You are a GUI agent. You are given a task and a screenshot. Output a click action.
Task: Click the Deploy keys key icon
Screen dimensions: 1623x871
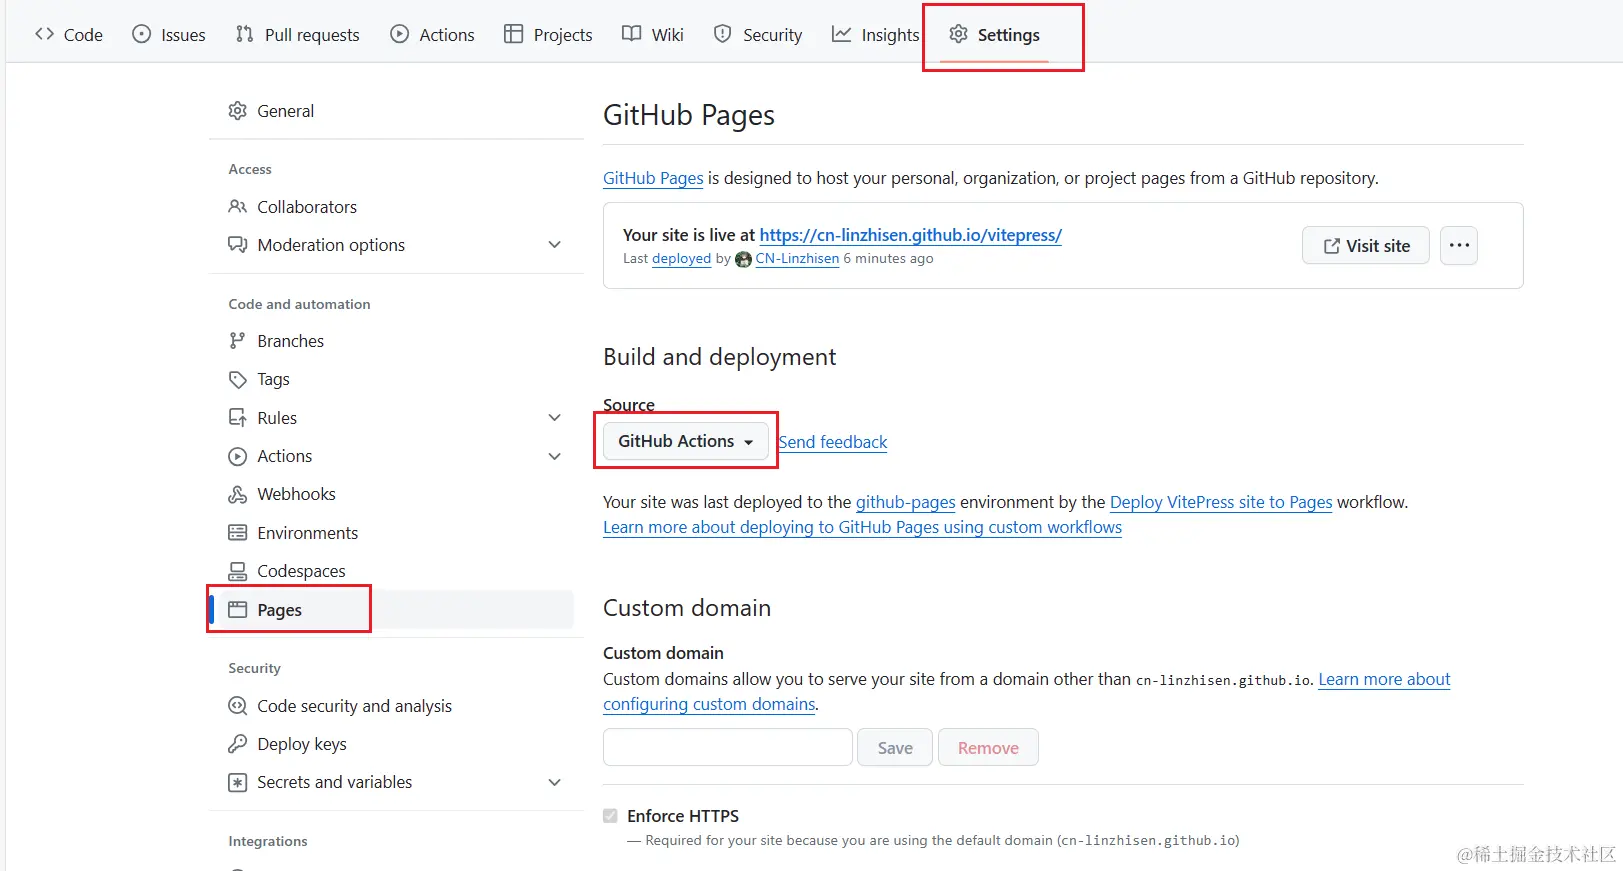(238, 744)
